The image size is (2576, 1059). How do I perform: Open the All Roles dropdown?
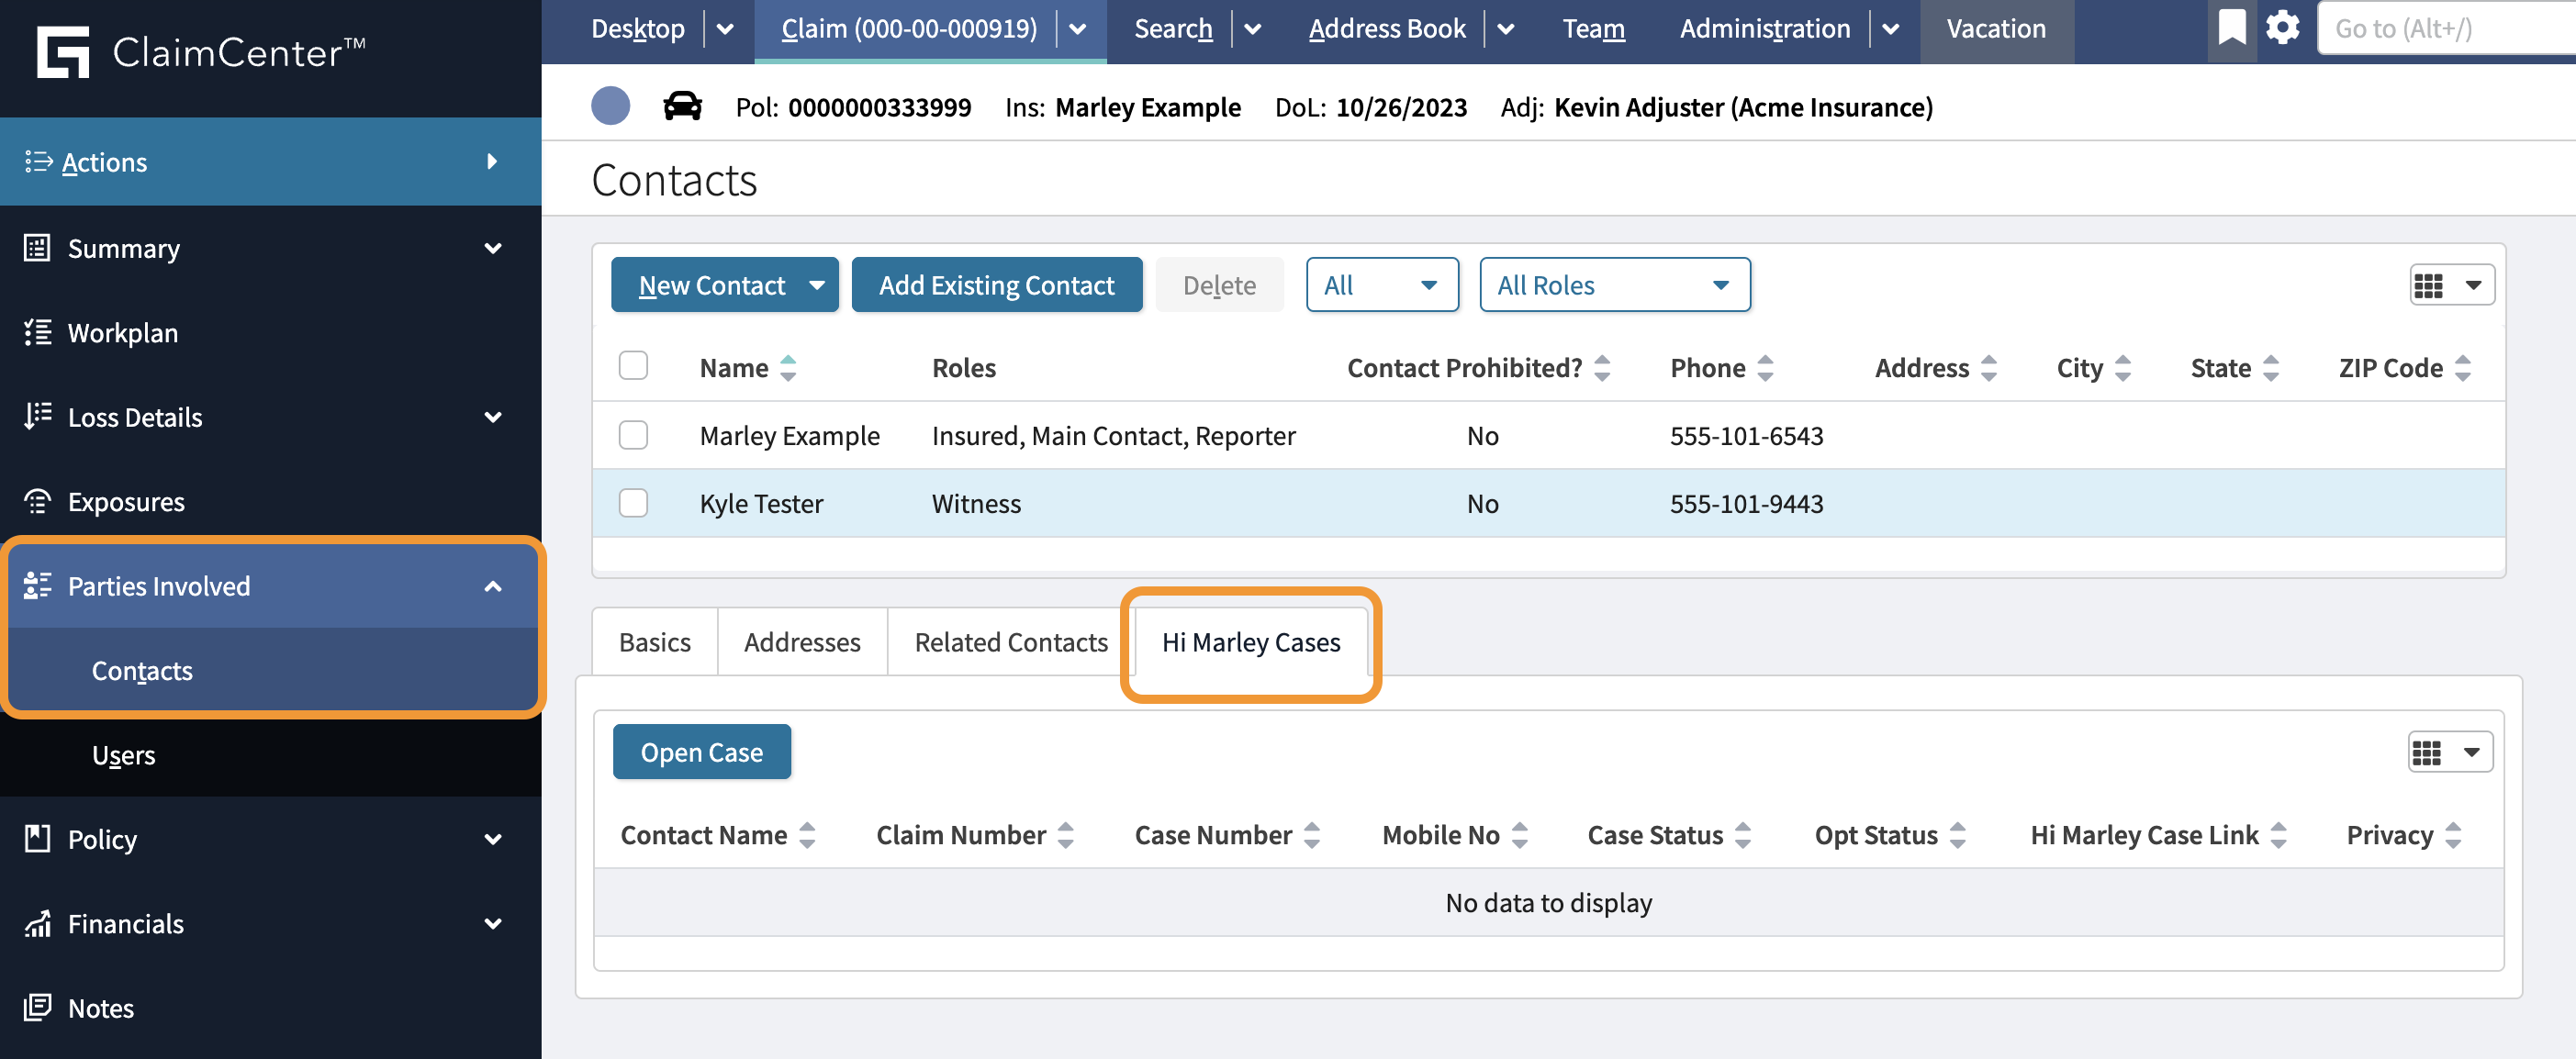point(1614,284)
